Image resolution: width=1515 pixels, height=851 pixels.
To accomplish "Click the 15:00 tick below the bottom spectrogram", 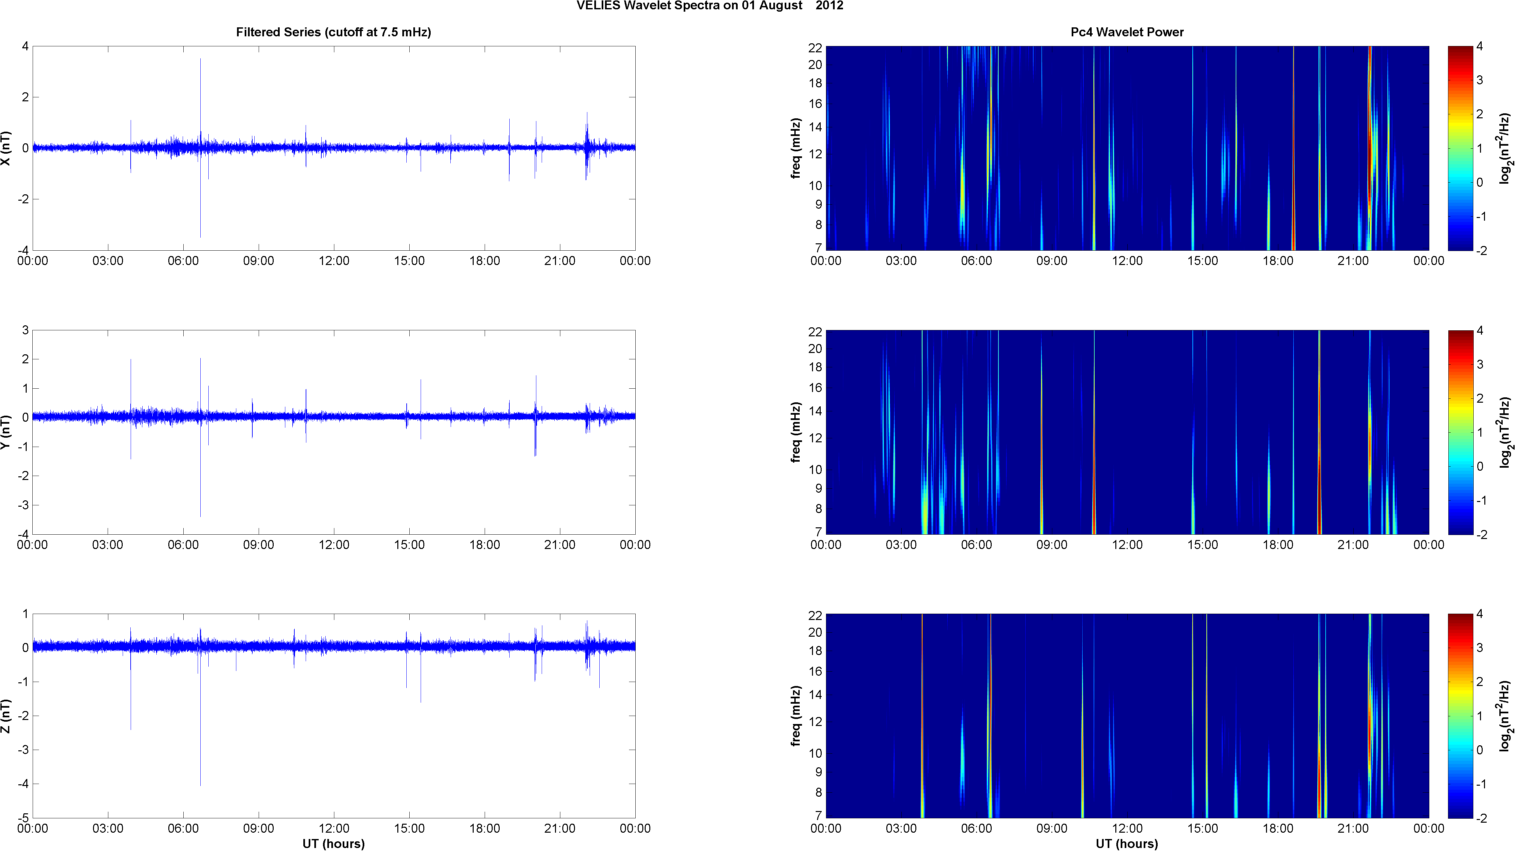I will pos(1203,829).
